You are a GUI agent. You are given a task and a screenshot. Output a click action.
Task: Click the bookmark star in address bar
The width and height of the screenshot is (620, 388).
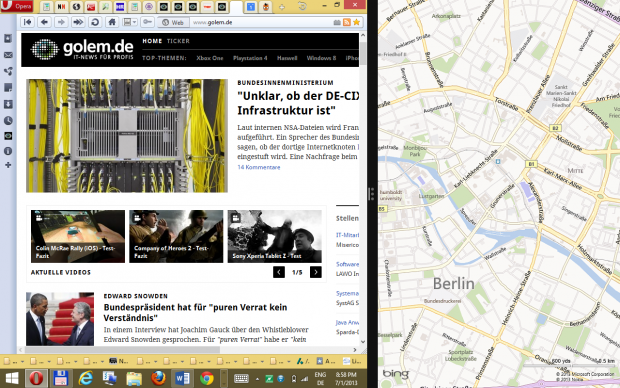click(x=356, y=23)
